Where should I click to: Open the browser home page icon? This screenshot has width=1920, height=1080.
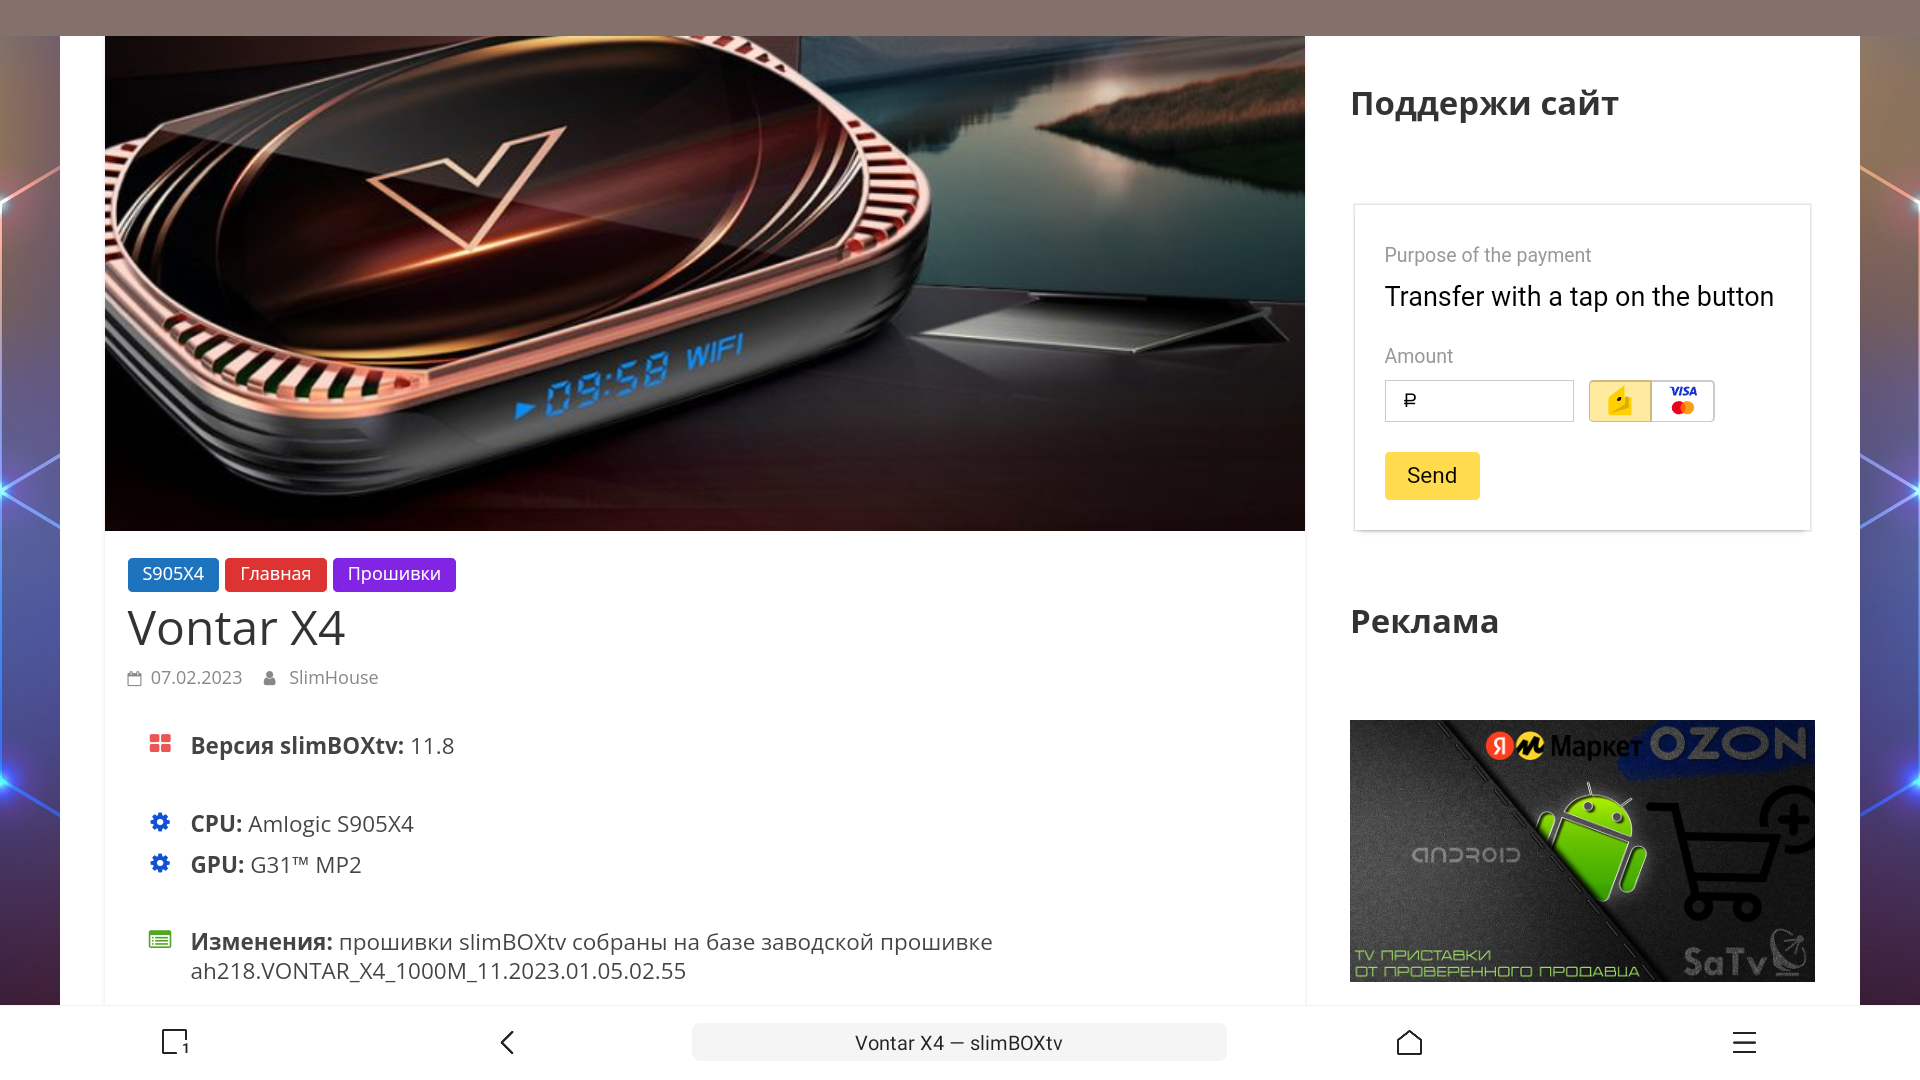point(1409,1042)
